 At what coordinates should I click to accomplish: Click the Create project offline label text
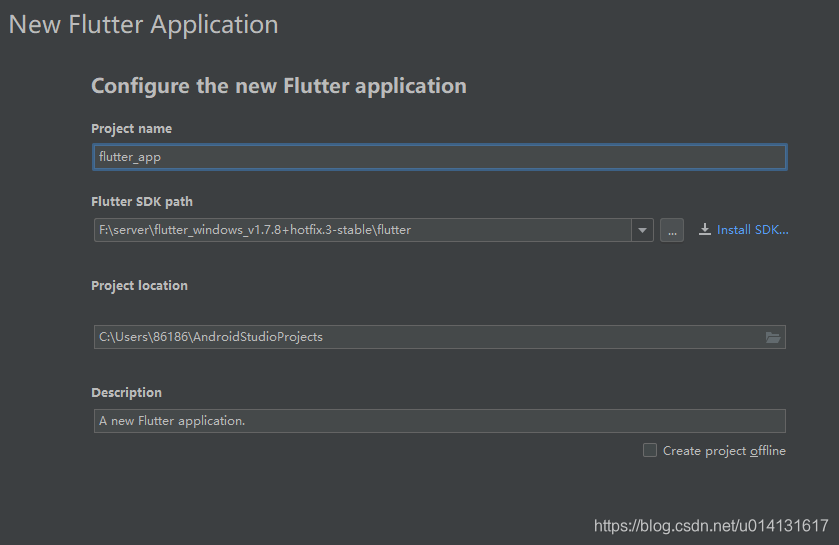point(724,450)
